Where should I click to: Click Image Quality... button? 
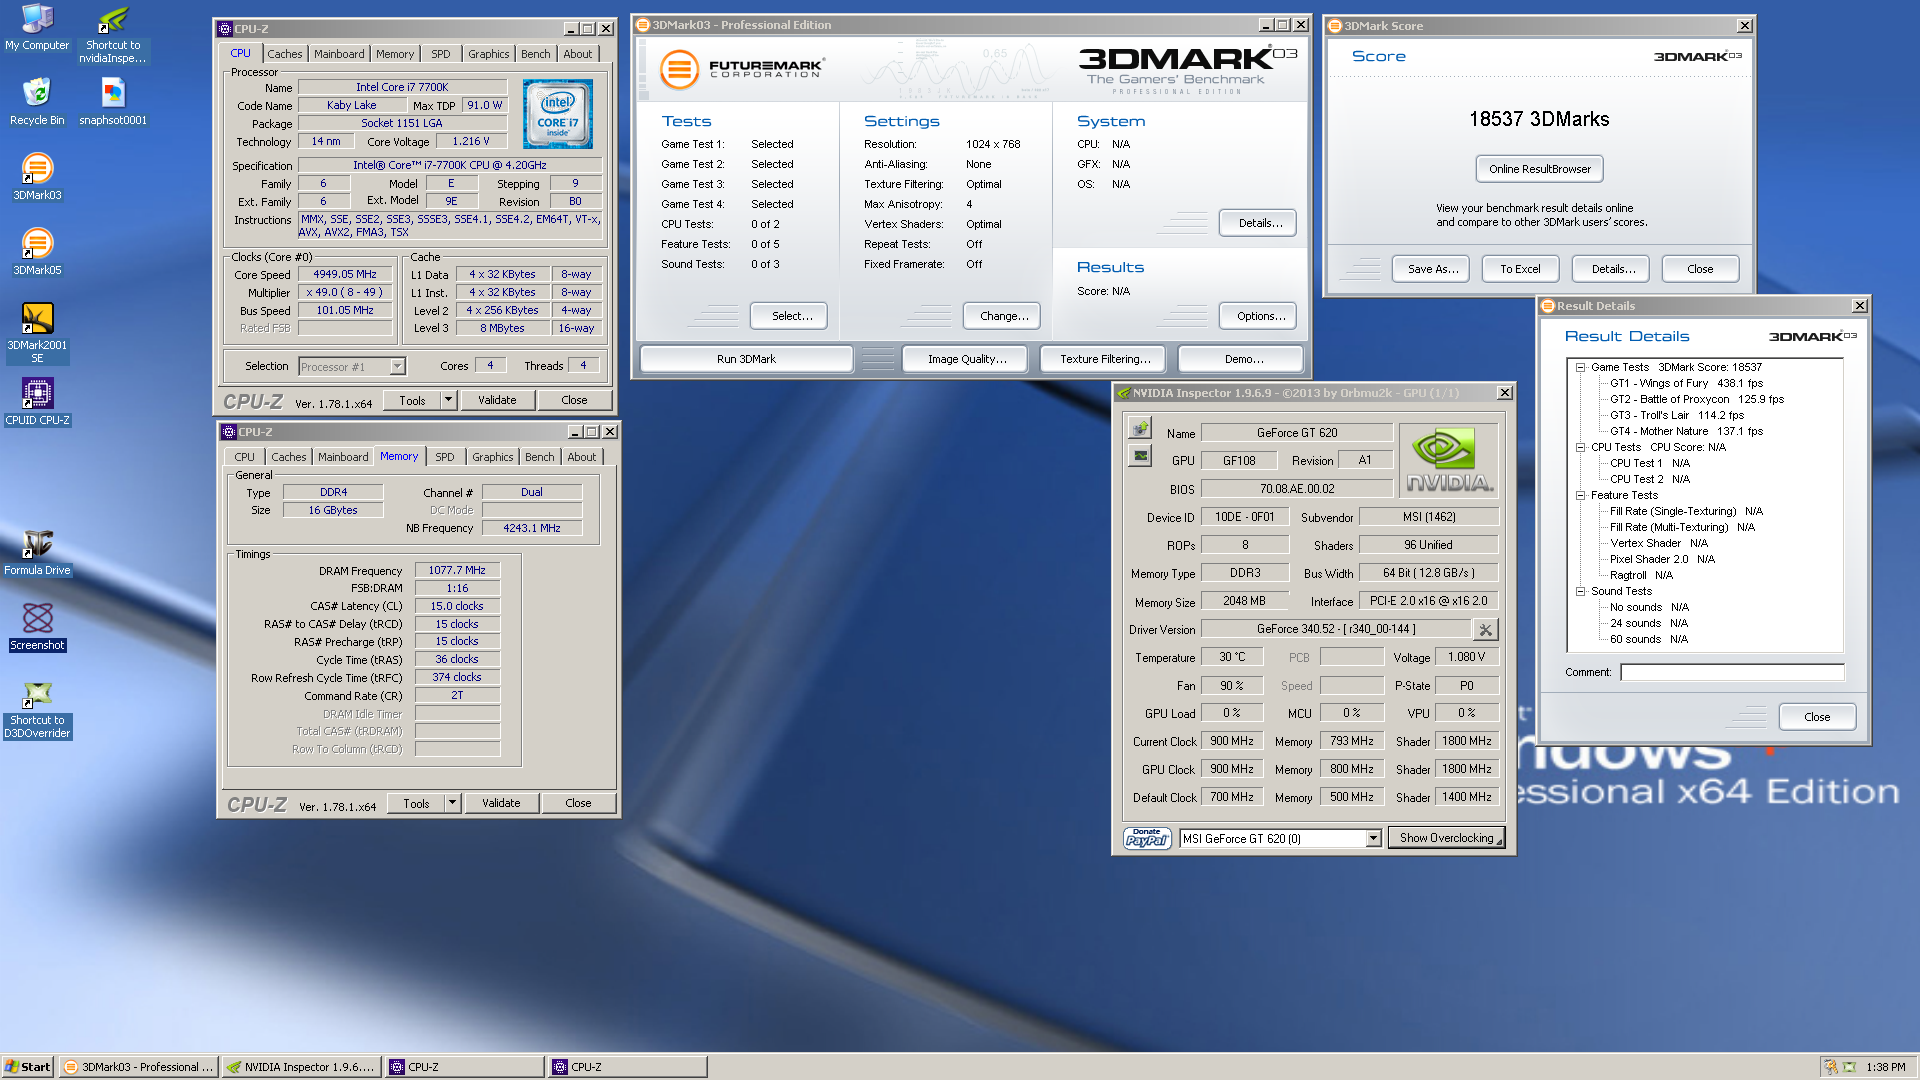(967, 359)
